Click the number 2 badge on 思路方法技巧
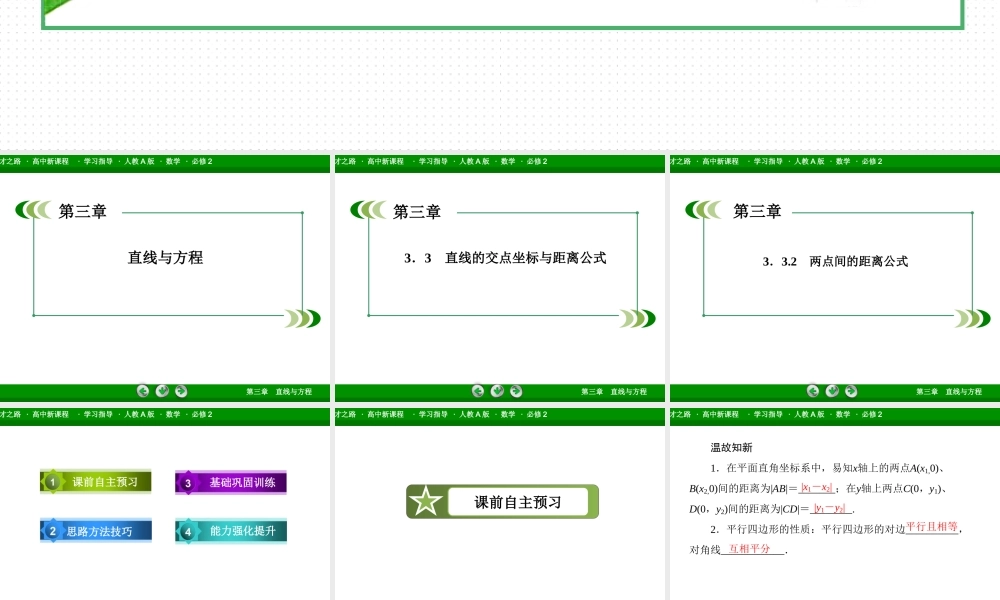 tap(52, 530)
